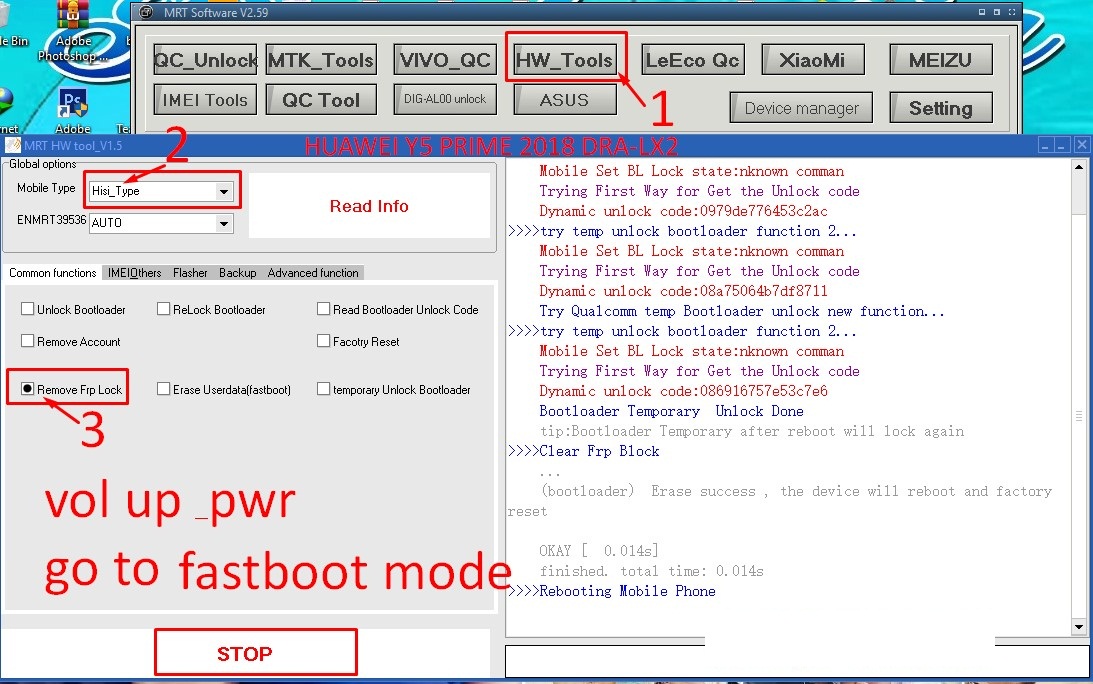Screen dimensions: 1093x684
Task: Check the Erase Userdata(fastboot) option
Action: tap(164, 389)
